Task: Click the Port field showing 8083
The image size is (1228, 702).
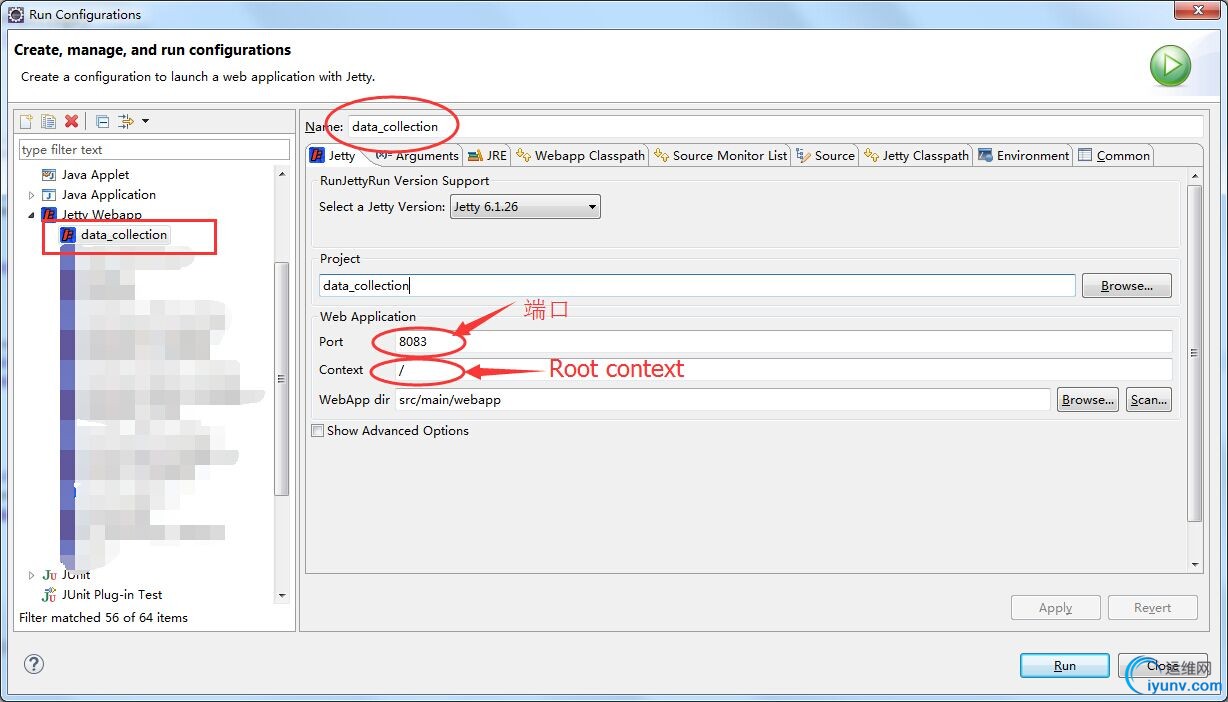Action: coord(784,342)
